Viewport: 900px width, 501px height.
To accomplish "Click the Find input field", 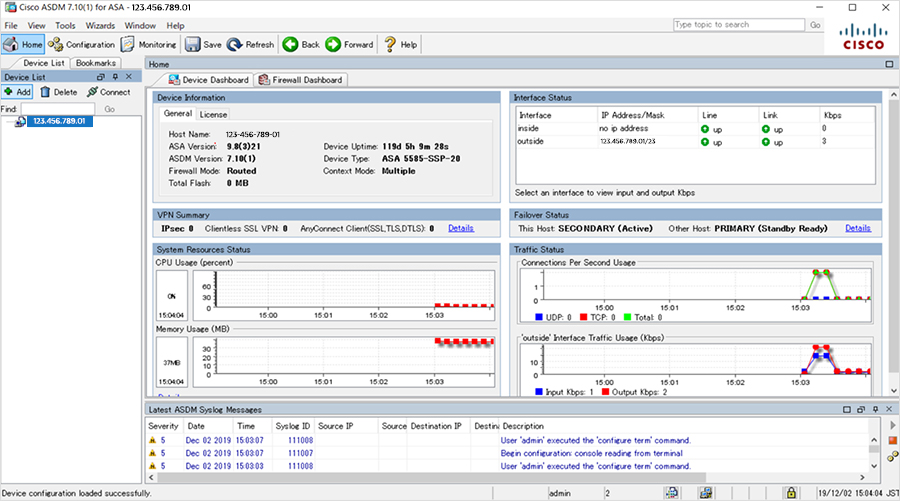I will (58, 109).
